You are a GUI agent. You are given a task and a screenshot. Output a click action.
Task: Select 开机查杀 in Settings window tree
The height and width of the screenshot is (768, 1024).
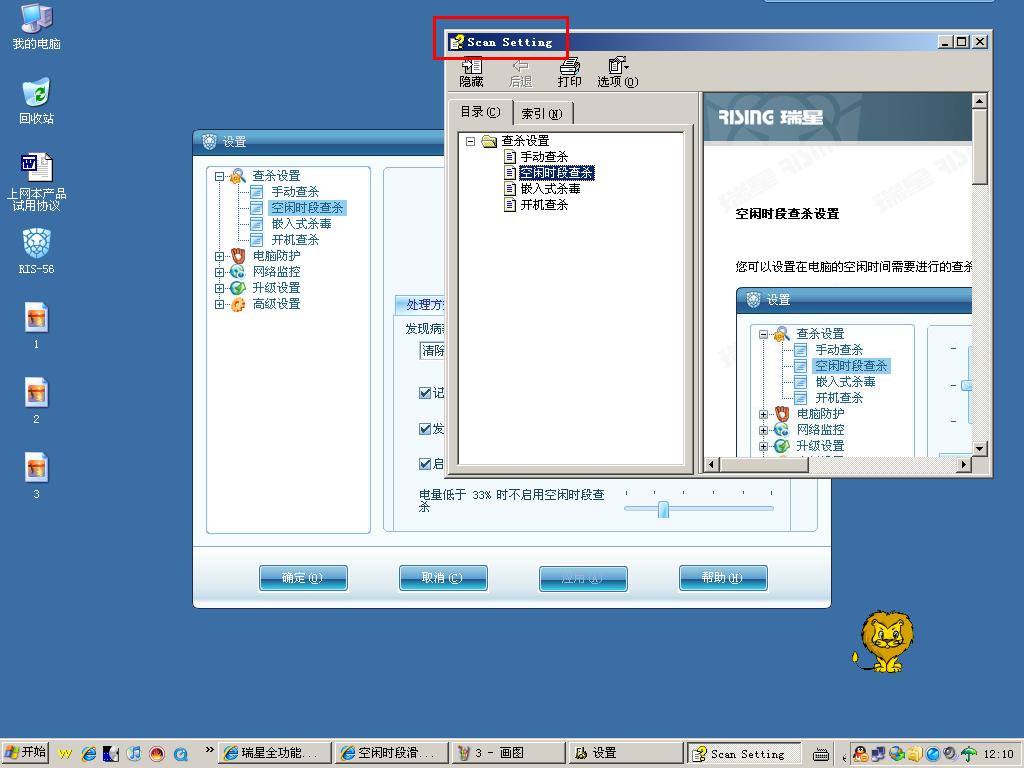[x=295, y=240]
